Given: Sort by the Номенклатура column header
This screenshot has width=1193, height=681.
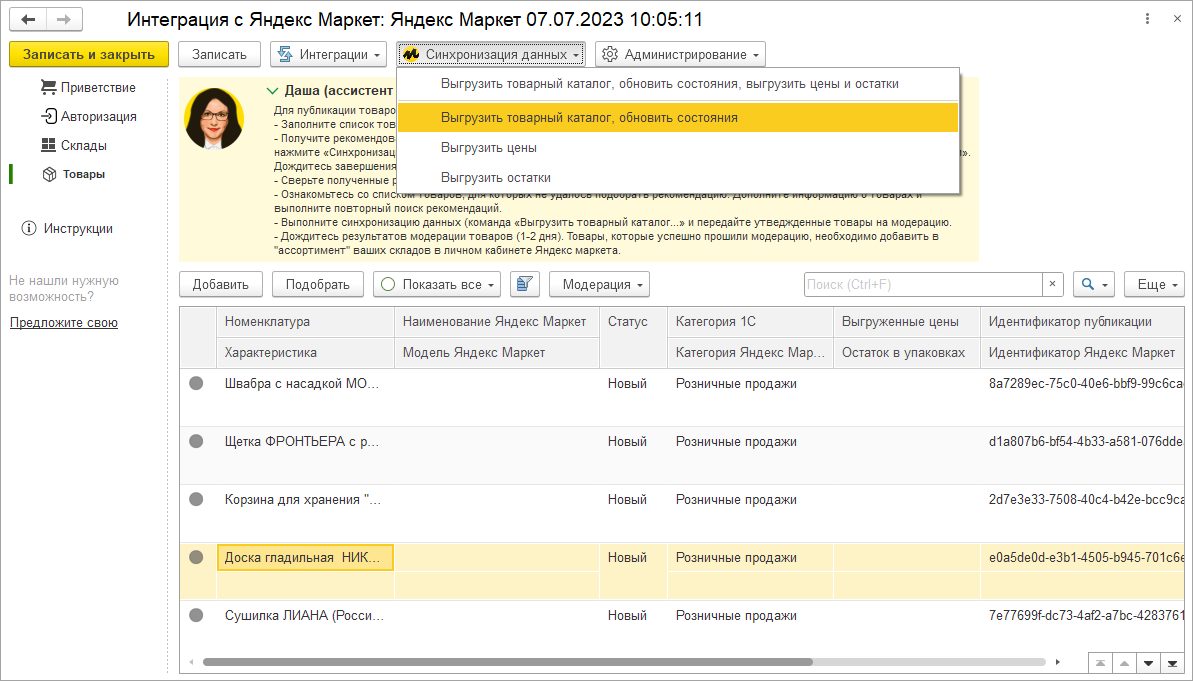Looking at the screenshot, I should point(305,322).
